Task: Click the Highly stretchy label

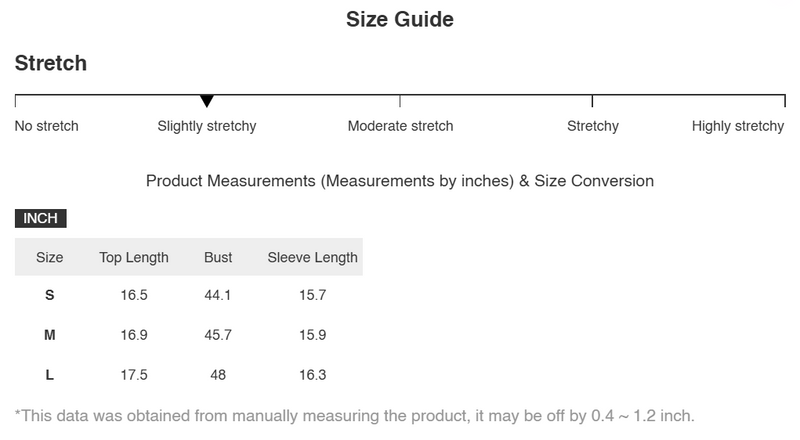Action: (x=738, y=126)
